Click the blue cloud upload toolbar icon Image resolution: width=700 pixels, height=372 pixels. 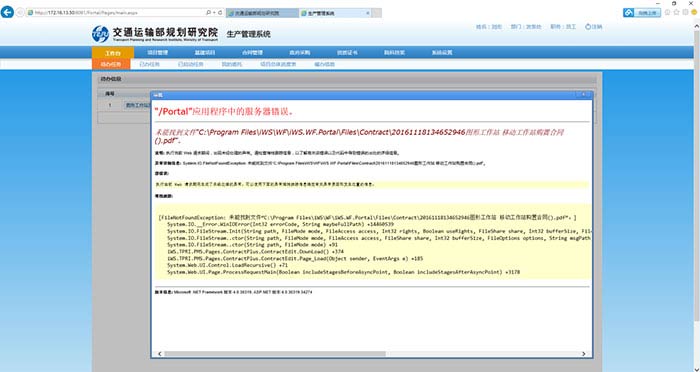coord(629,13)
